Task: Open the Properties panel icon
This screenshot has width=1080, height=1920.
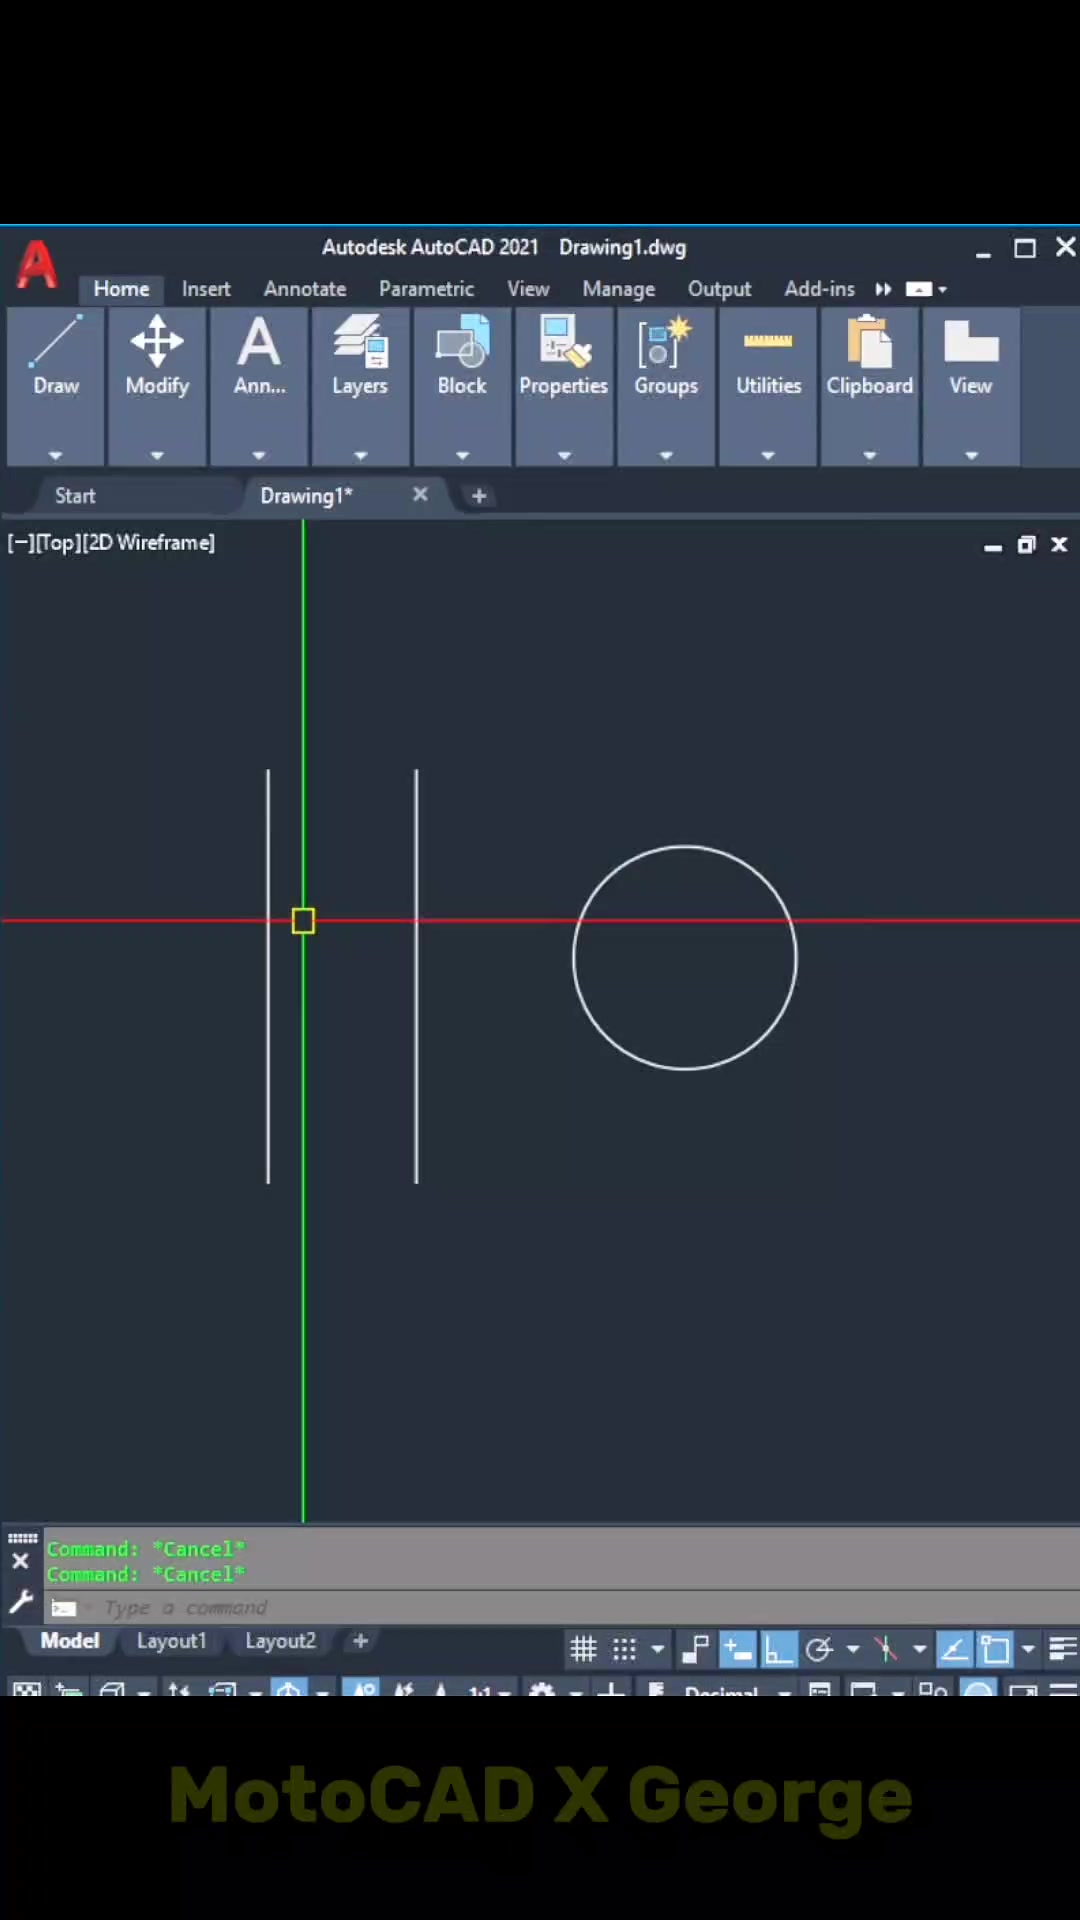Action: (564, 342)
